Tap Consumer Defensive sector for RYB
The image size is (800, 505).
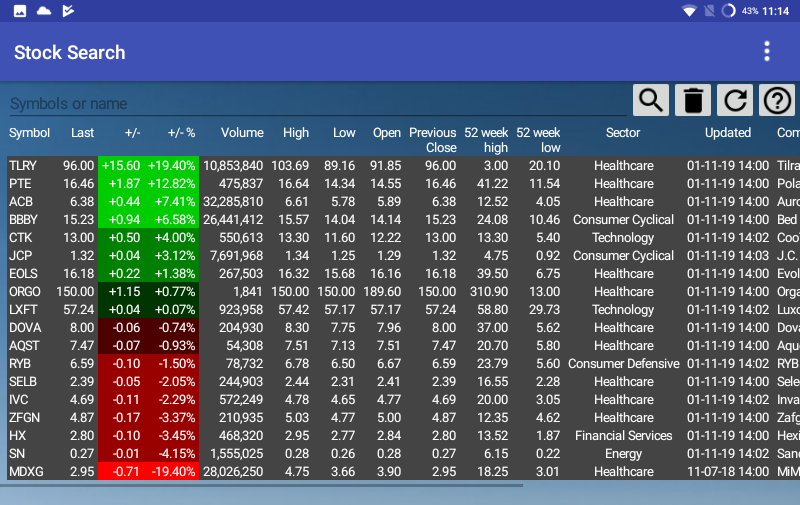pos(623,364)
